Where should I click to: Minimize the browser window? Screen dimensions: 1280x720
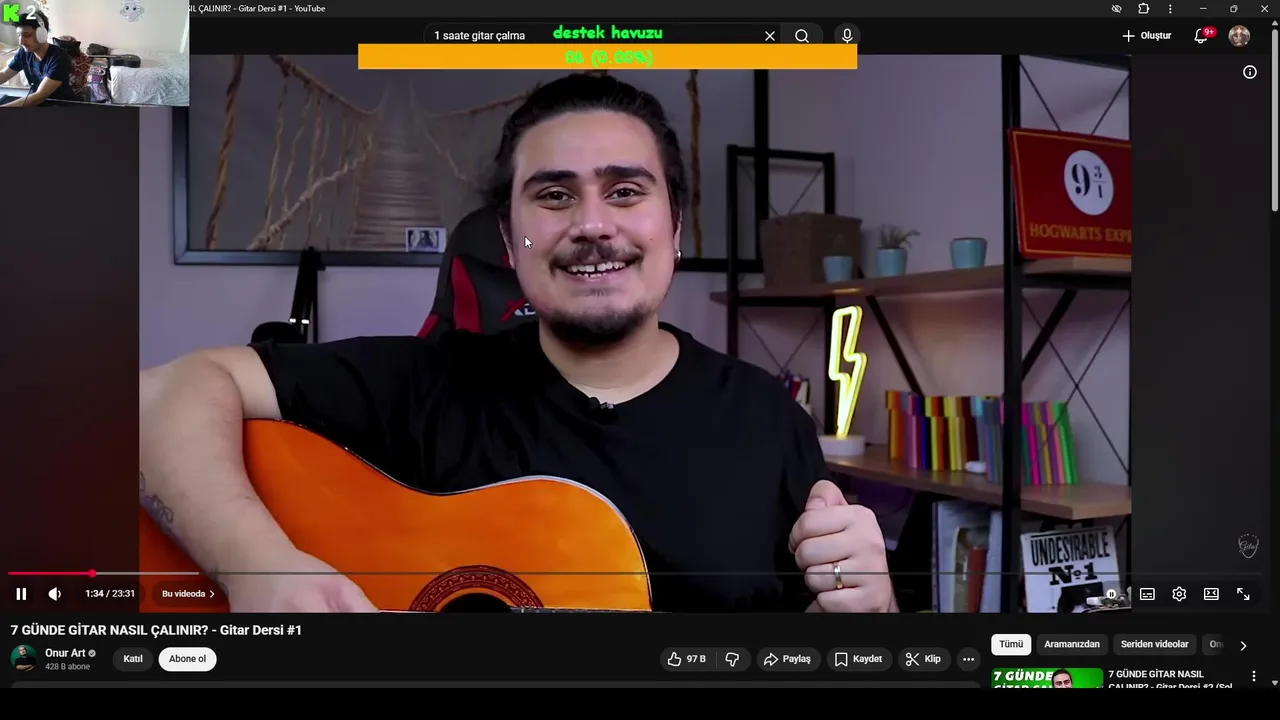tap(1203, 9)
